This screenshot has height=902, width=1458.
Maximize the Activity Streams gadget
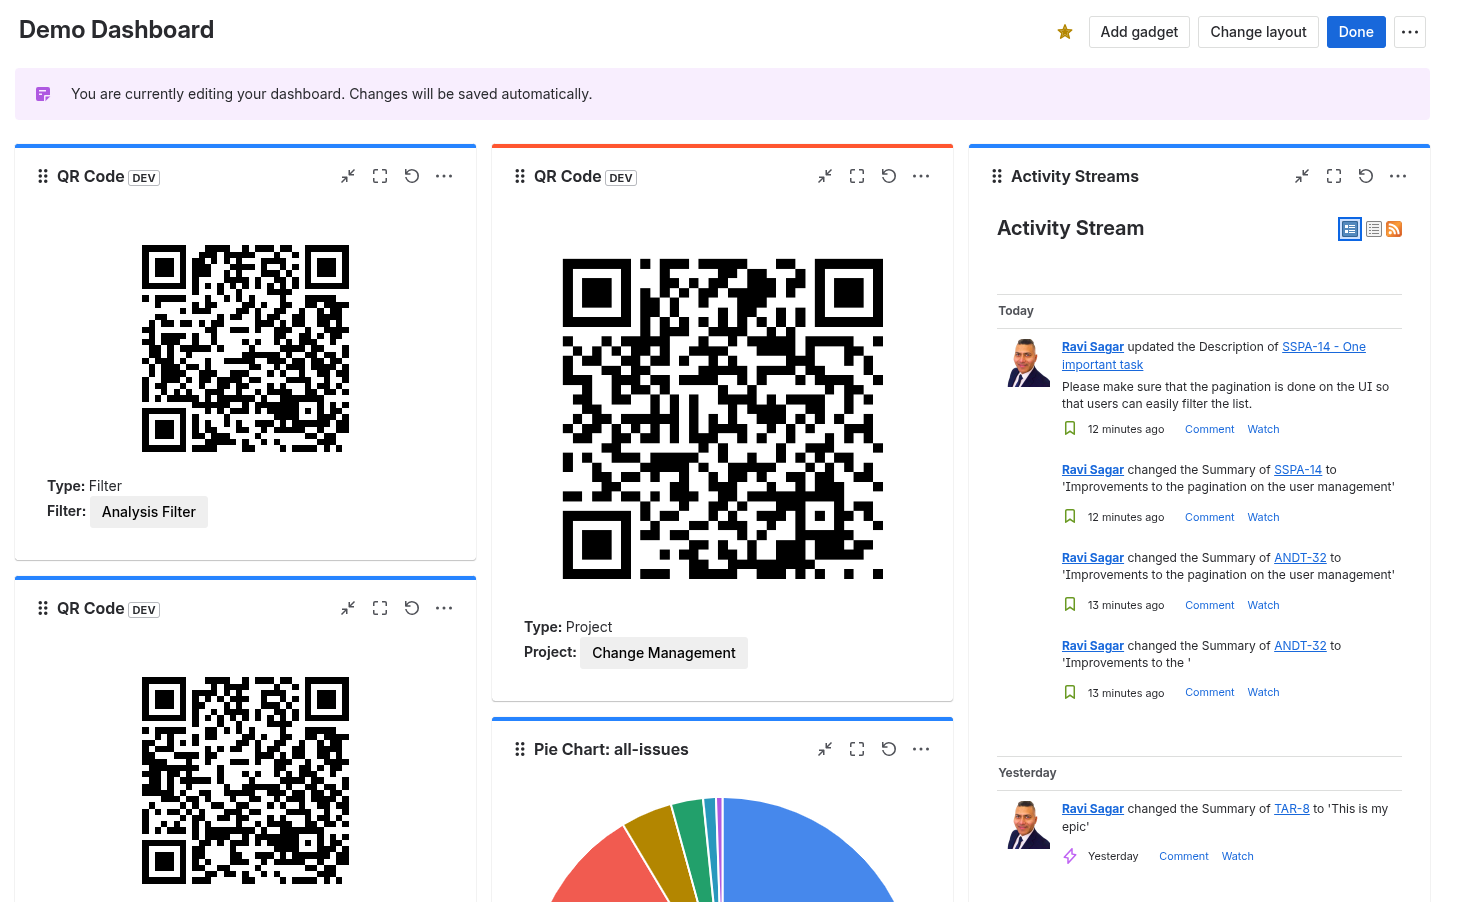(1334, 176)
